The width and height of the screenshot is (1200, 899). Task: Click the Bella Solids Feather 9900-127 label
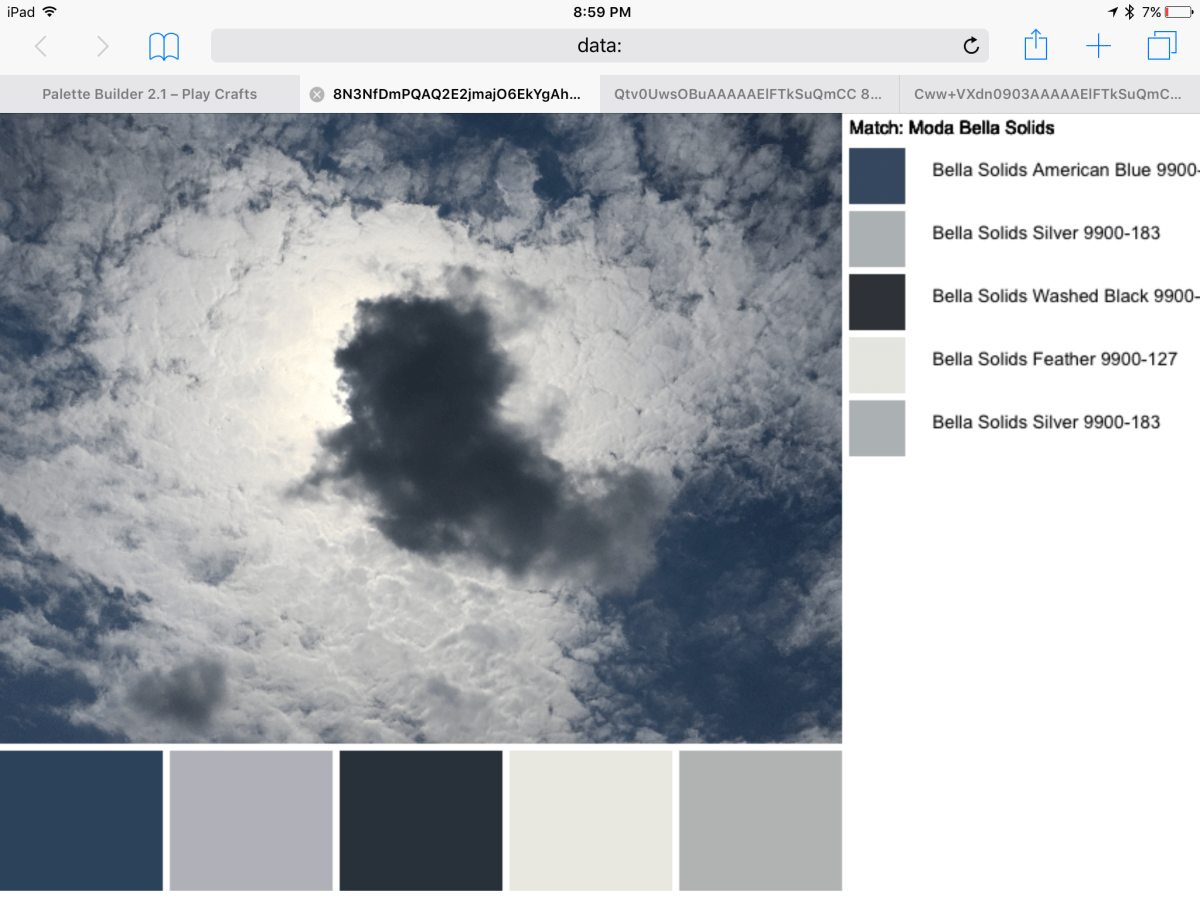[x=1054, y=359]
